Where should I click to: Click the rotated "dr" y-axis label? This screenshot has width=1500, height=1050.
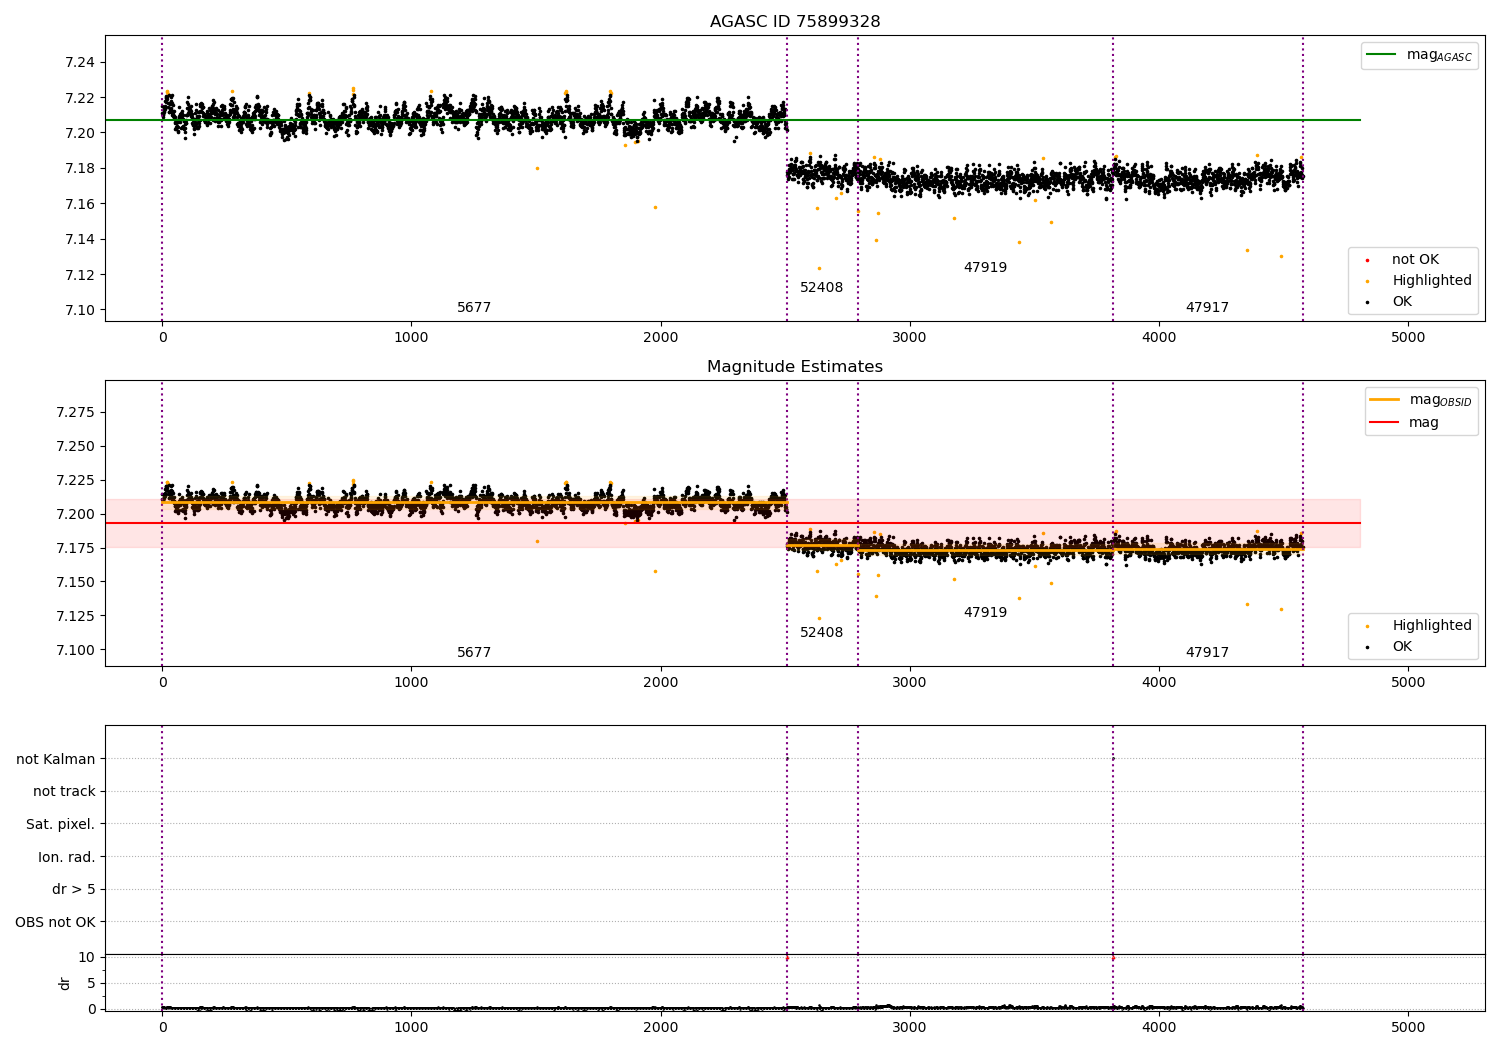tap(65, 983)
